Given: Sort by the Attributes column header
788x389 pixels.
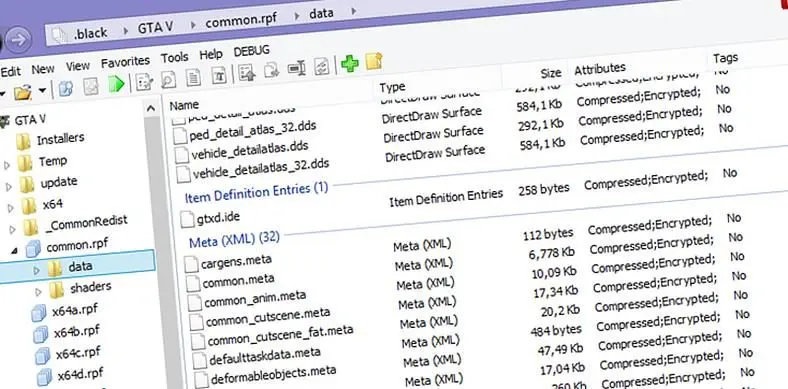Looking at the screenshot, I should tap(600, 68).
